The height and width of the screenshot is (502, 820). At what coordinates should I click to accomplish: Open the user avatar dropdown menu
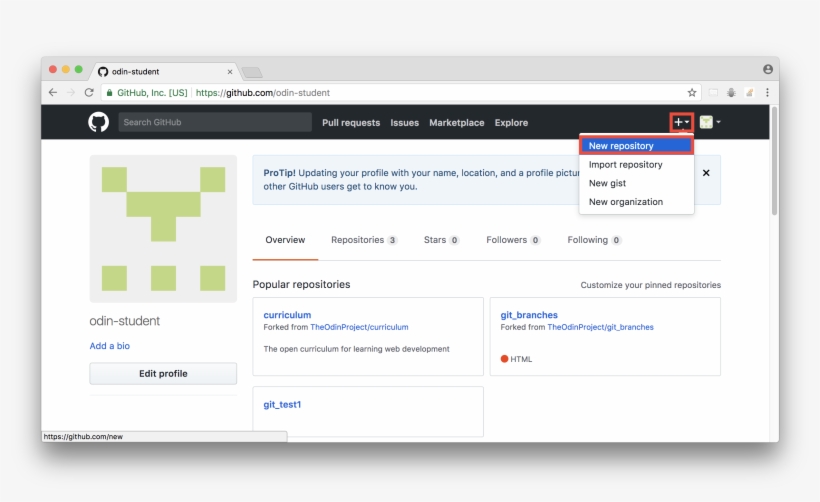point(710,122)
